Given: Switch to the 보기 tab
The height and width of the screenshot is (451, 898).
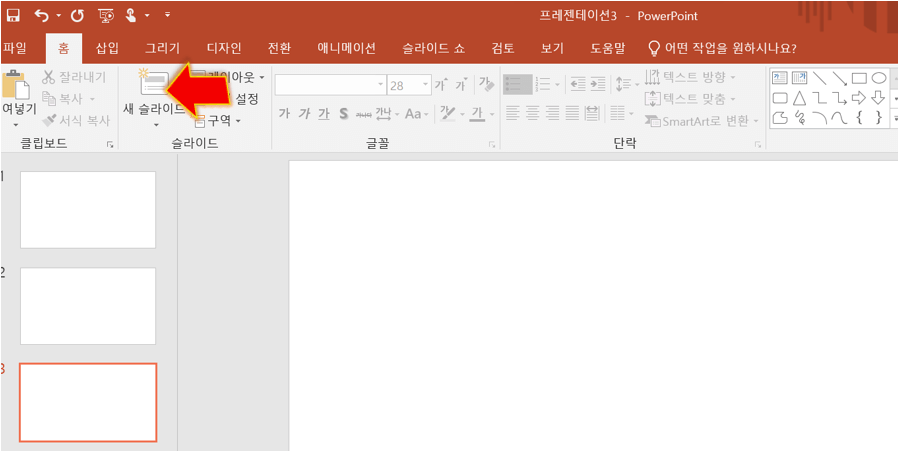Looking at the screenshot, I should 553,49.
